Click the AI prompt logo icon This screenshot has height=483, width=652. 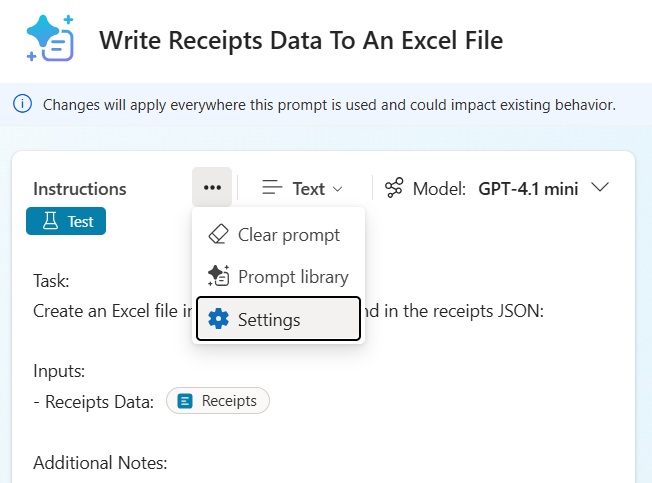tap(50, 40)
